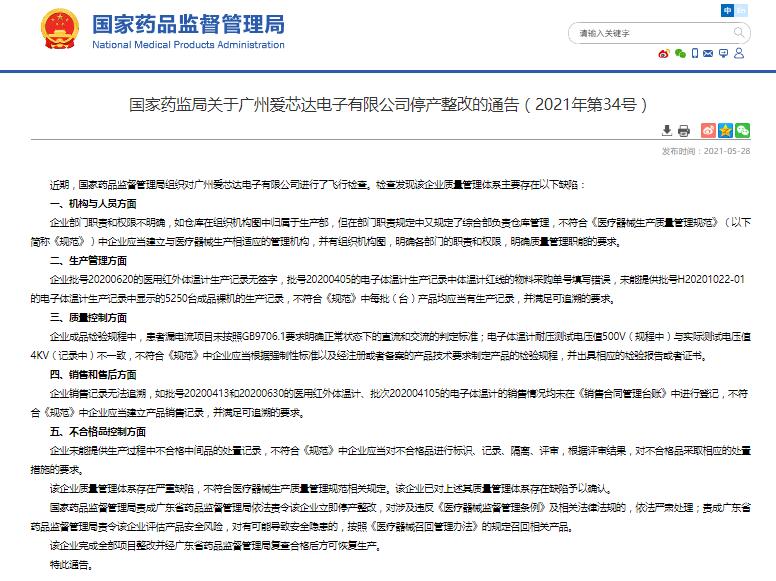Click heading 四、销售和售后方面
This screenshot has width=776, height=581.
93,375
